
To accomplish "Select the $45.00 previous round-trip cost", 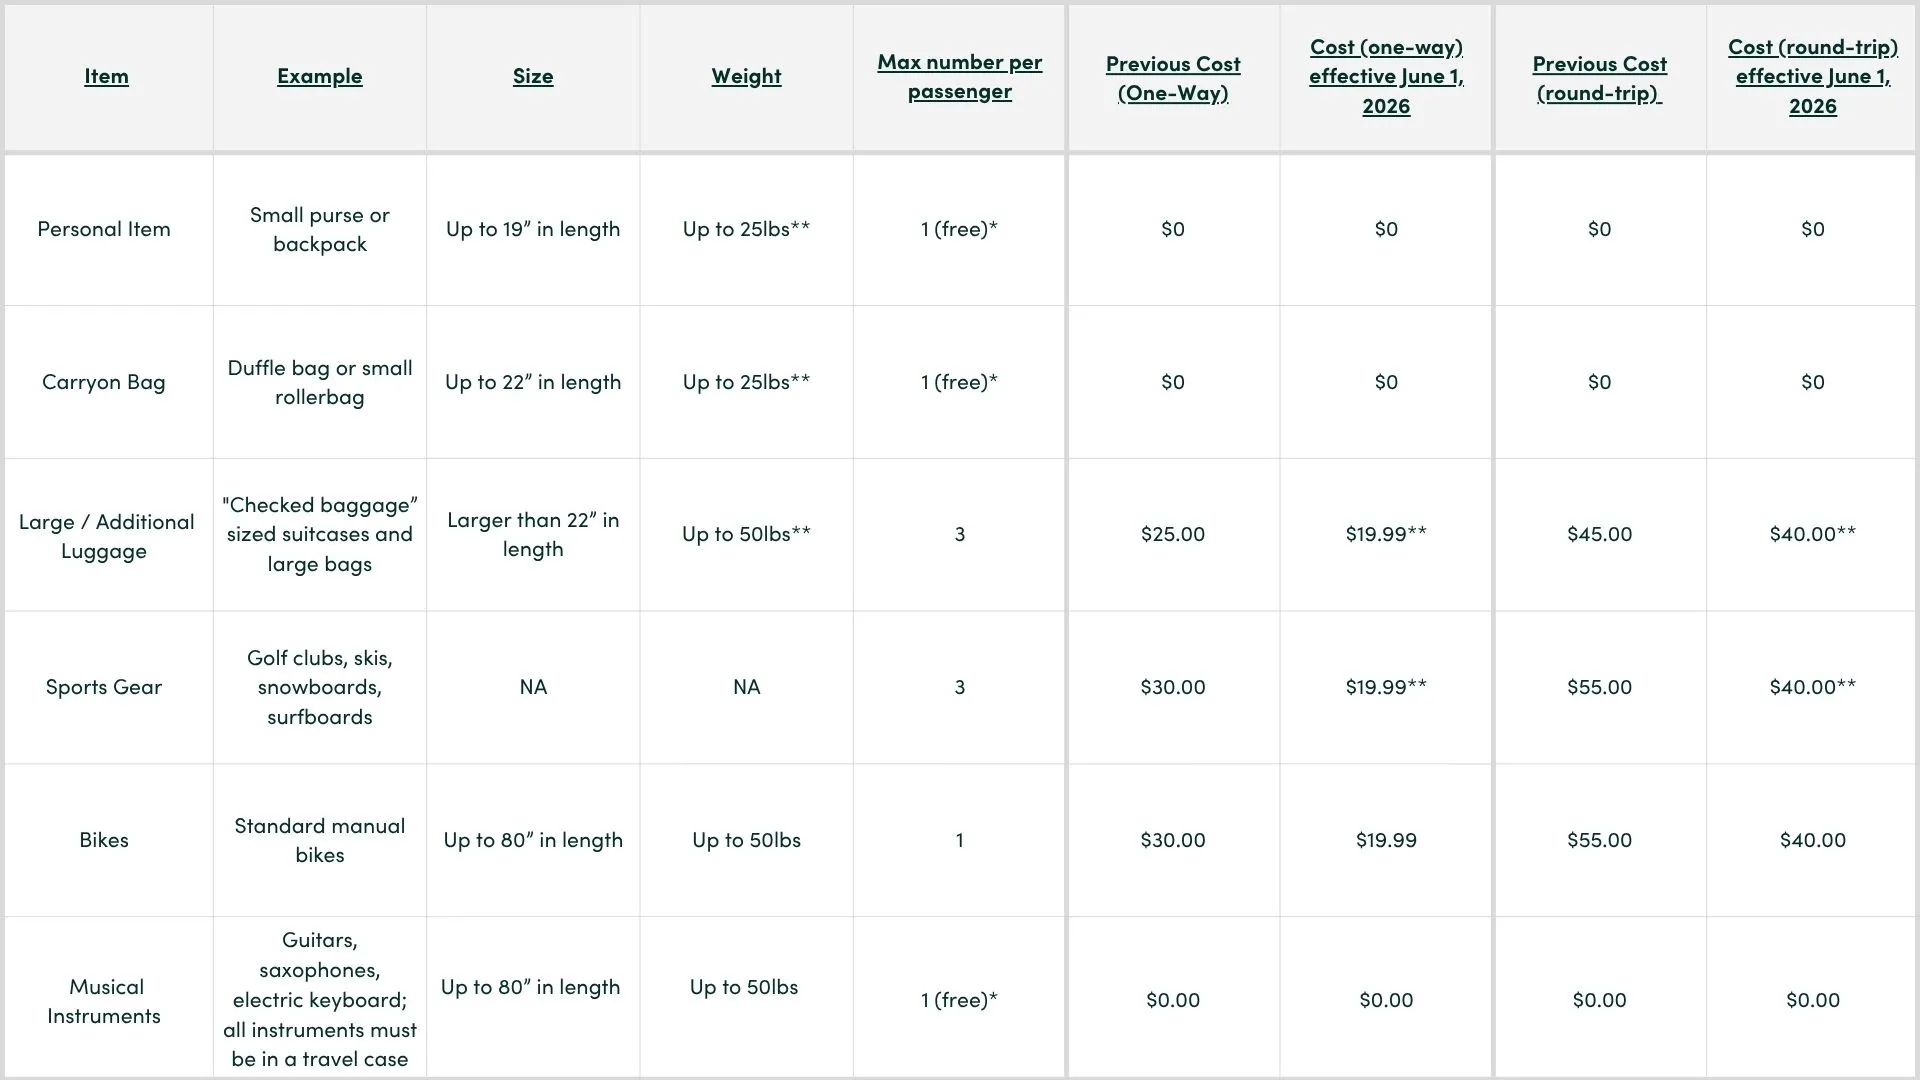I will [1599, 534].
